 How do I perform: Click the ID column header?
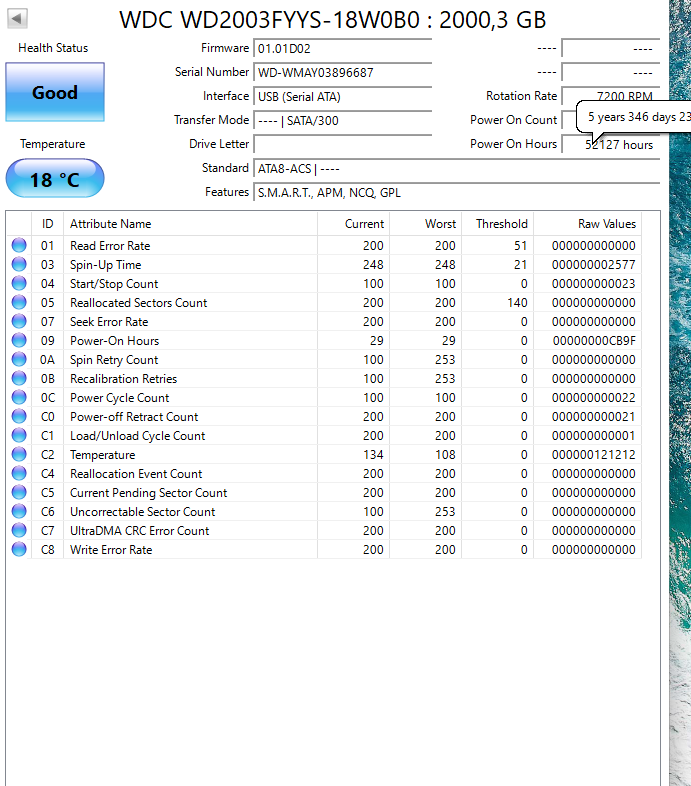(x=48, y=224)
